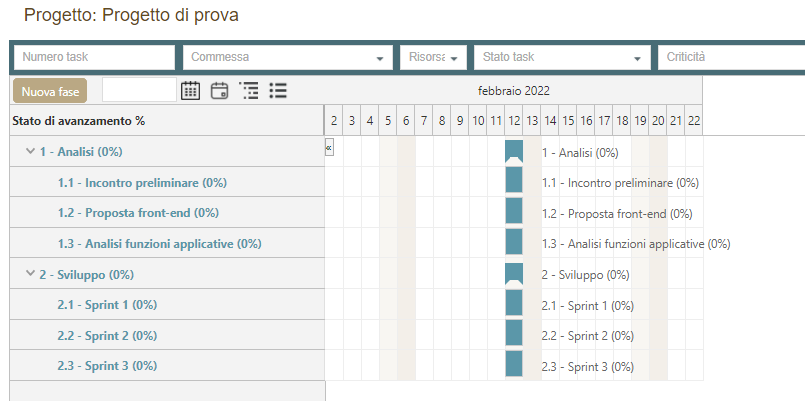Screen dimensions: 805x401
Task: Click the Numero task input field
Action: 94,58
